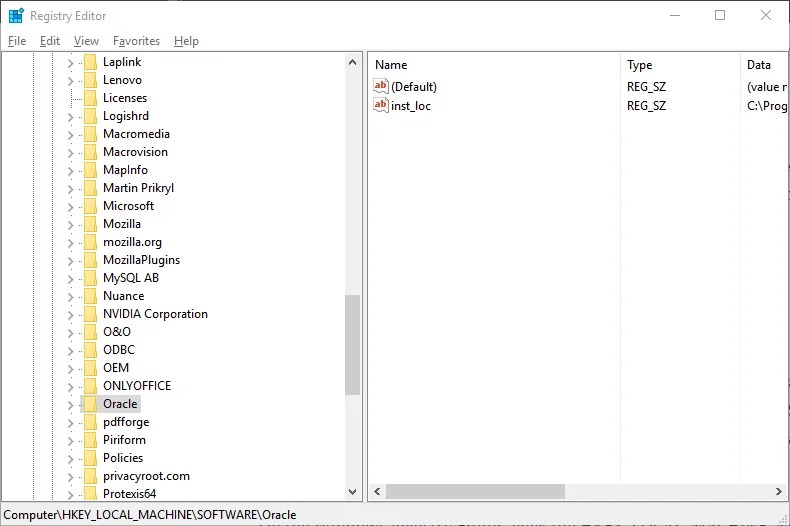Expand the ODBC key

[71, 351]
